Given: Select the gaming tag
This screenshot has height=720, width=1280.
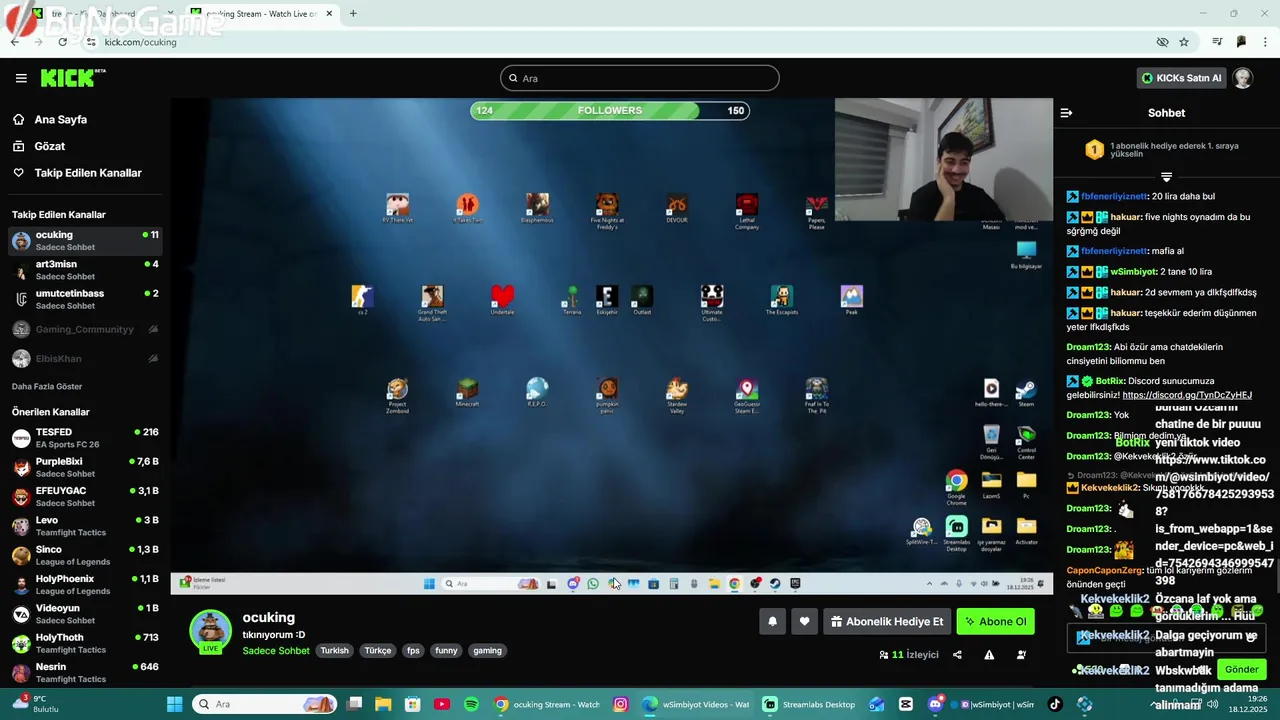Looking at the screenshot, I should pos(488,651).
